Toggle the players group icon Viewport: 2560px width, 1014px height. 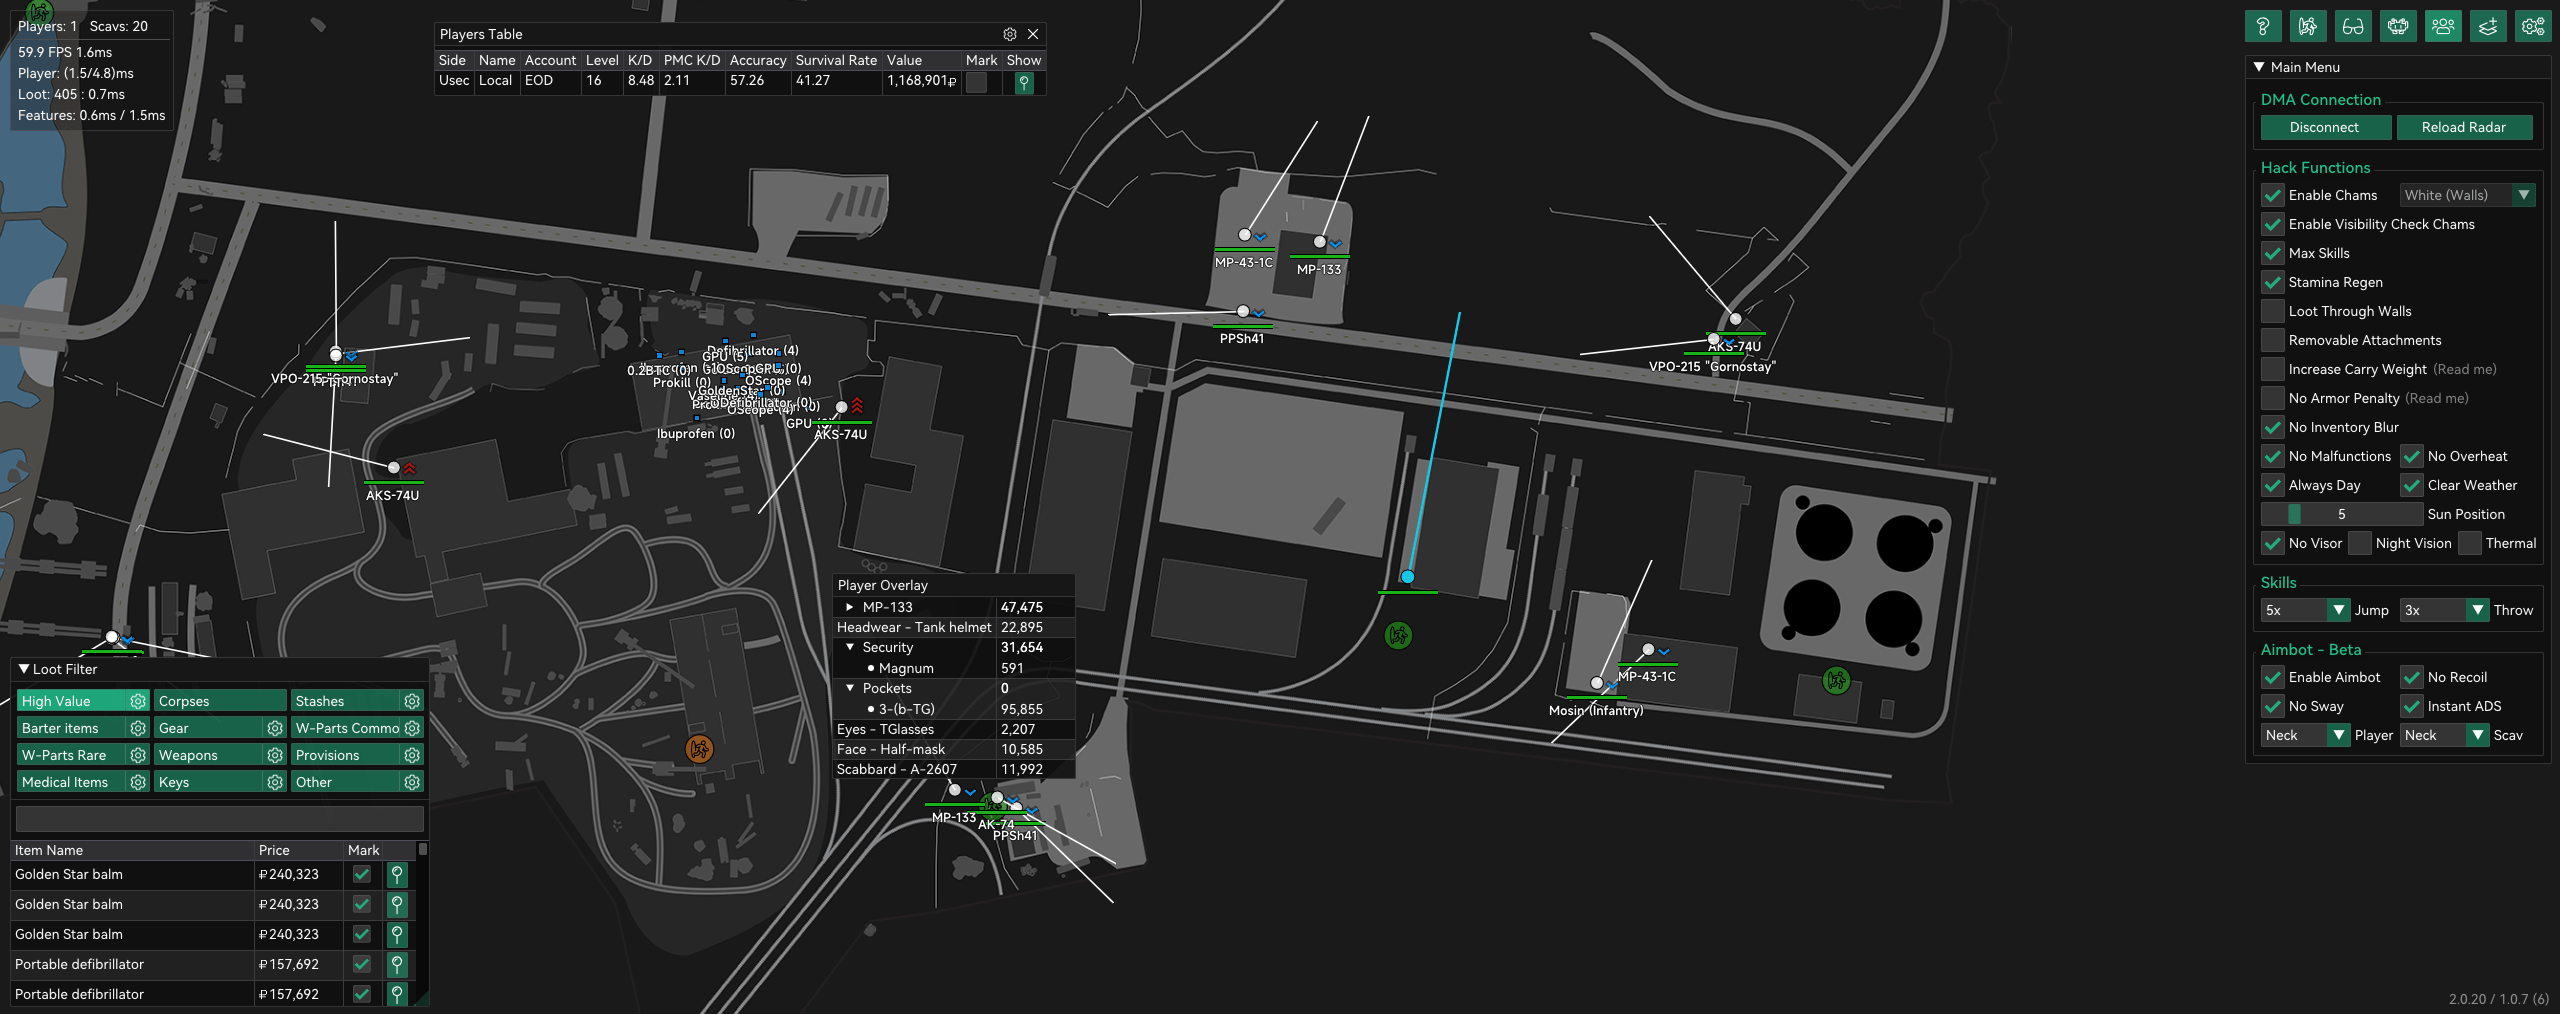pyautogui.click(x=2442, y=26)
